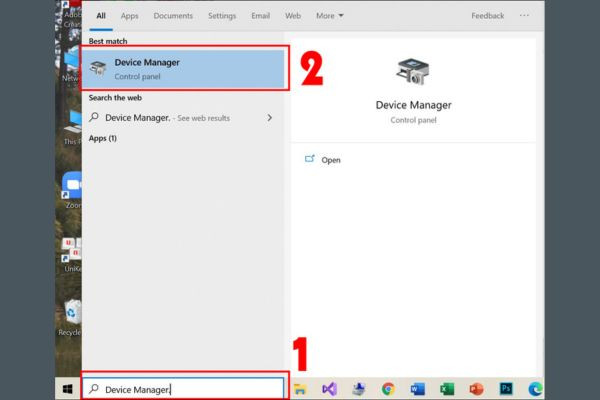Expand the More dropdown

click(x=329, y=16)
